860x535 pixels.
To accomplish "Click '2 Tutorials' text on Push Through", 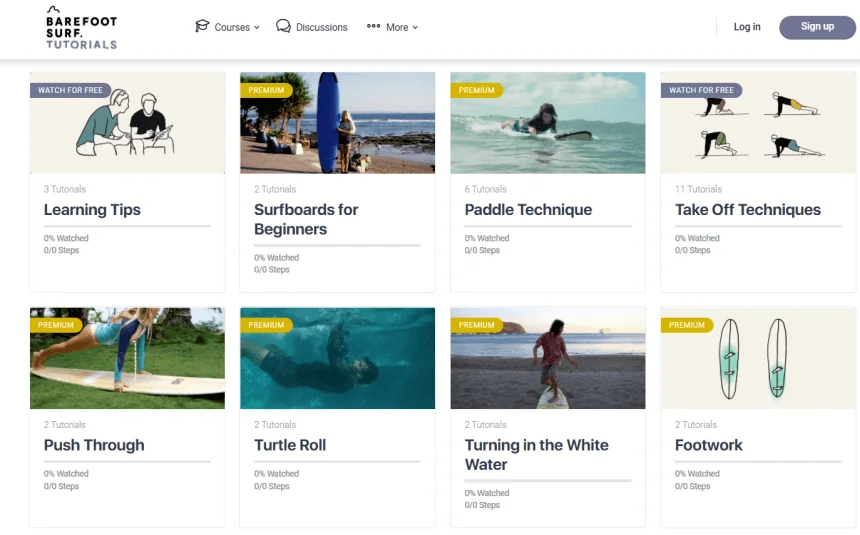I will pos(65,425).
